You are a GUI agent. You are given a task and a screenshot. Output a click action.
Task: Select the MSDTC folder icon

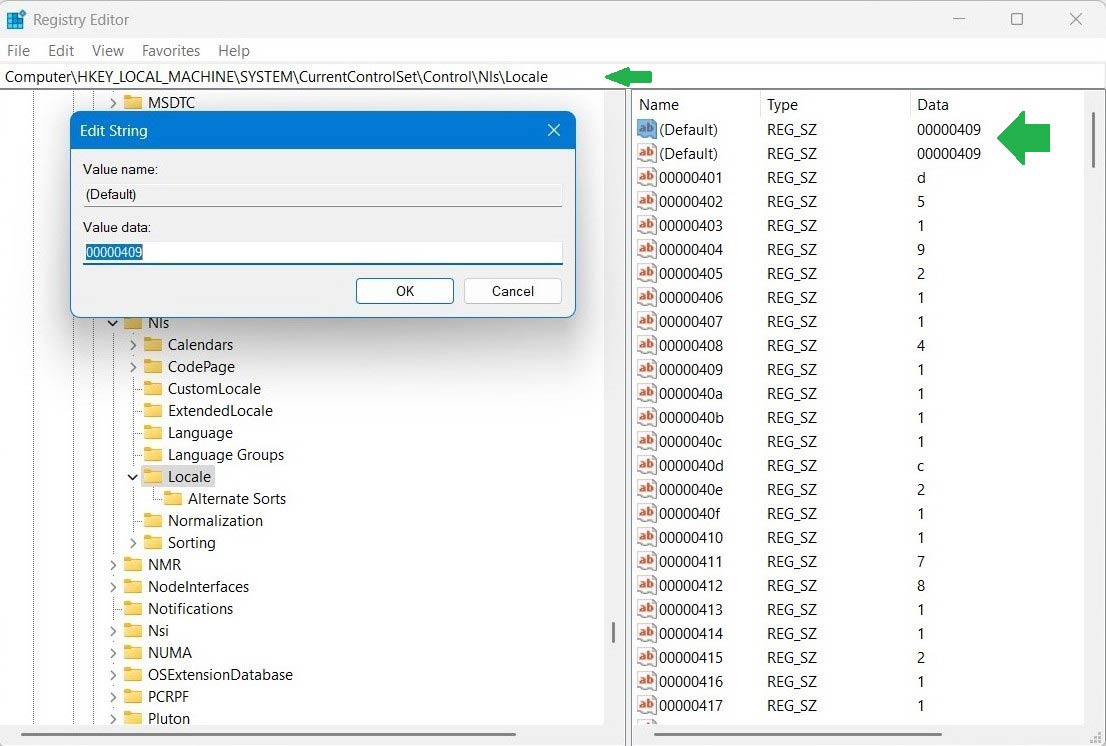pyautogui.click(x=133, y=103)
